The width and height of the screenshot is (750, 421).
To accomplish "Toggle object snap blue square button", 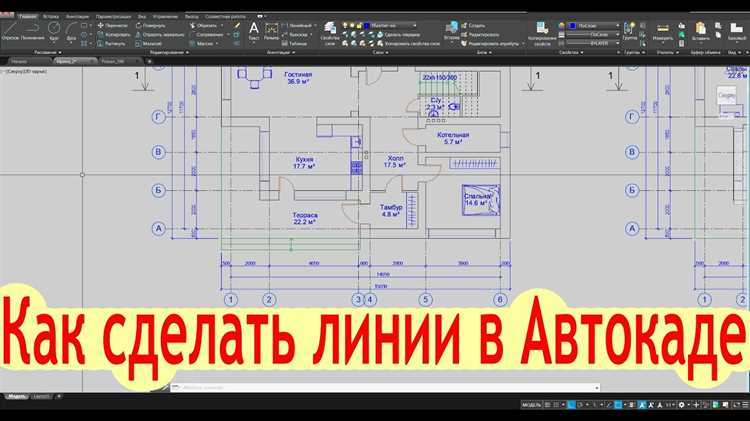I will (x=618, y=405).
